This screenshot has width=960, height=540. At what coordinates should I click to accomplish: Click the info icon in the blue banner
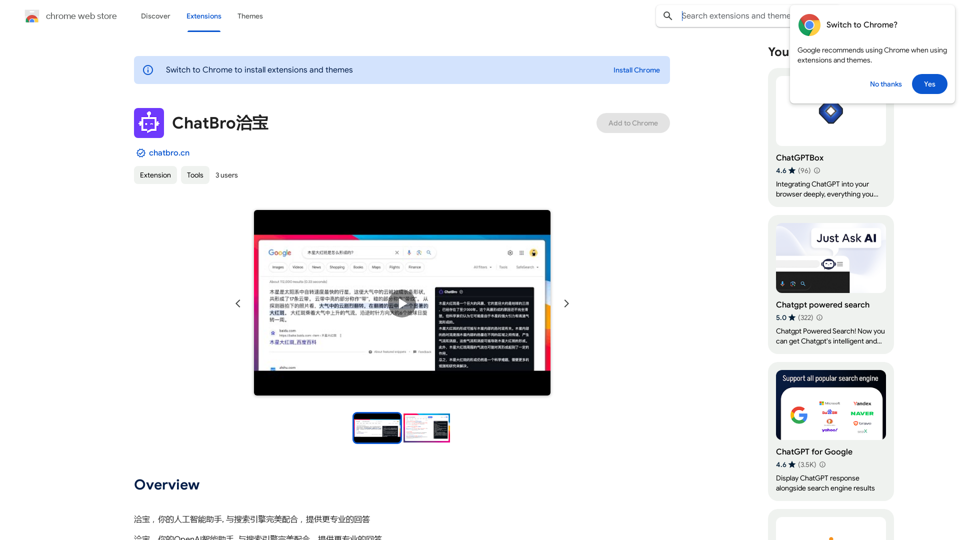click(x=148, y=70)
